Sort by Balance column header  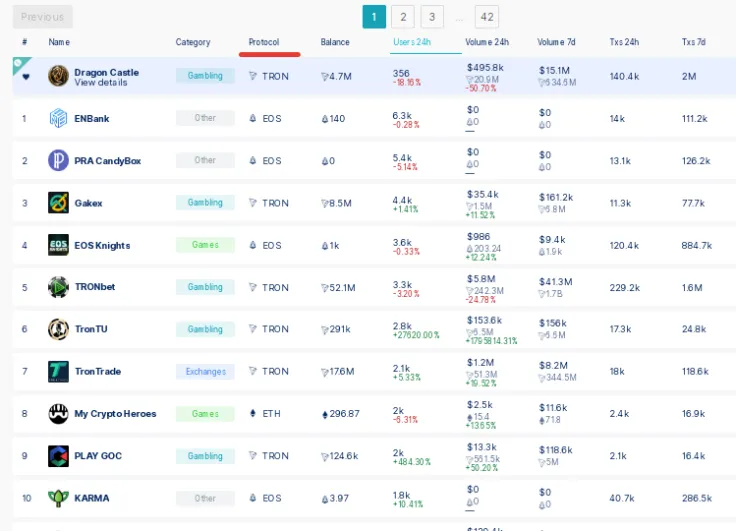pyautogui.click(x=335, y=42)
